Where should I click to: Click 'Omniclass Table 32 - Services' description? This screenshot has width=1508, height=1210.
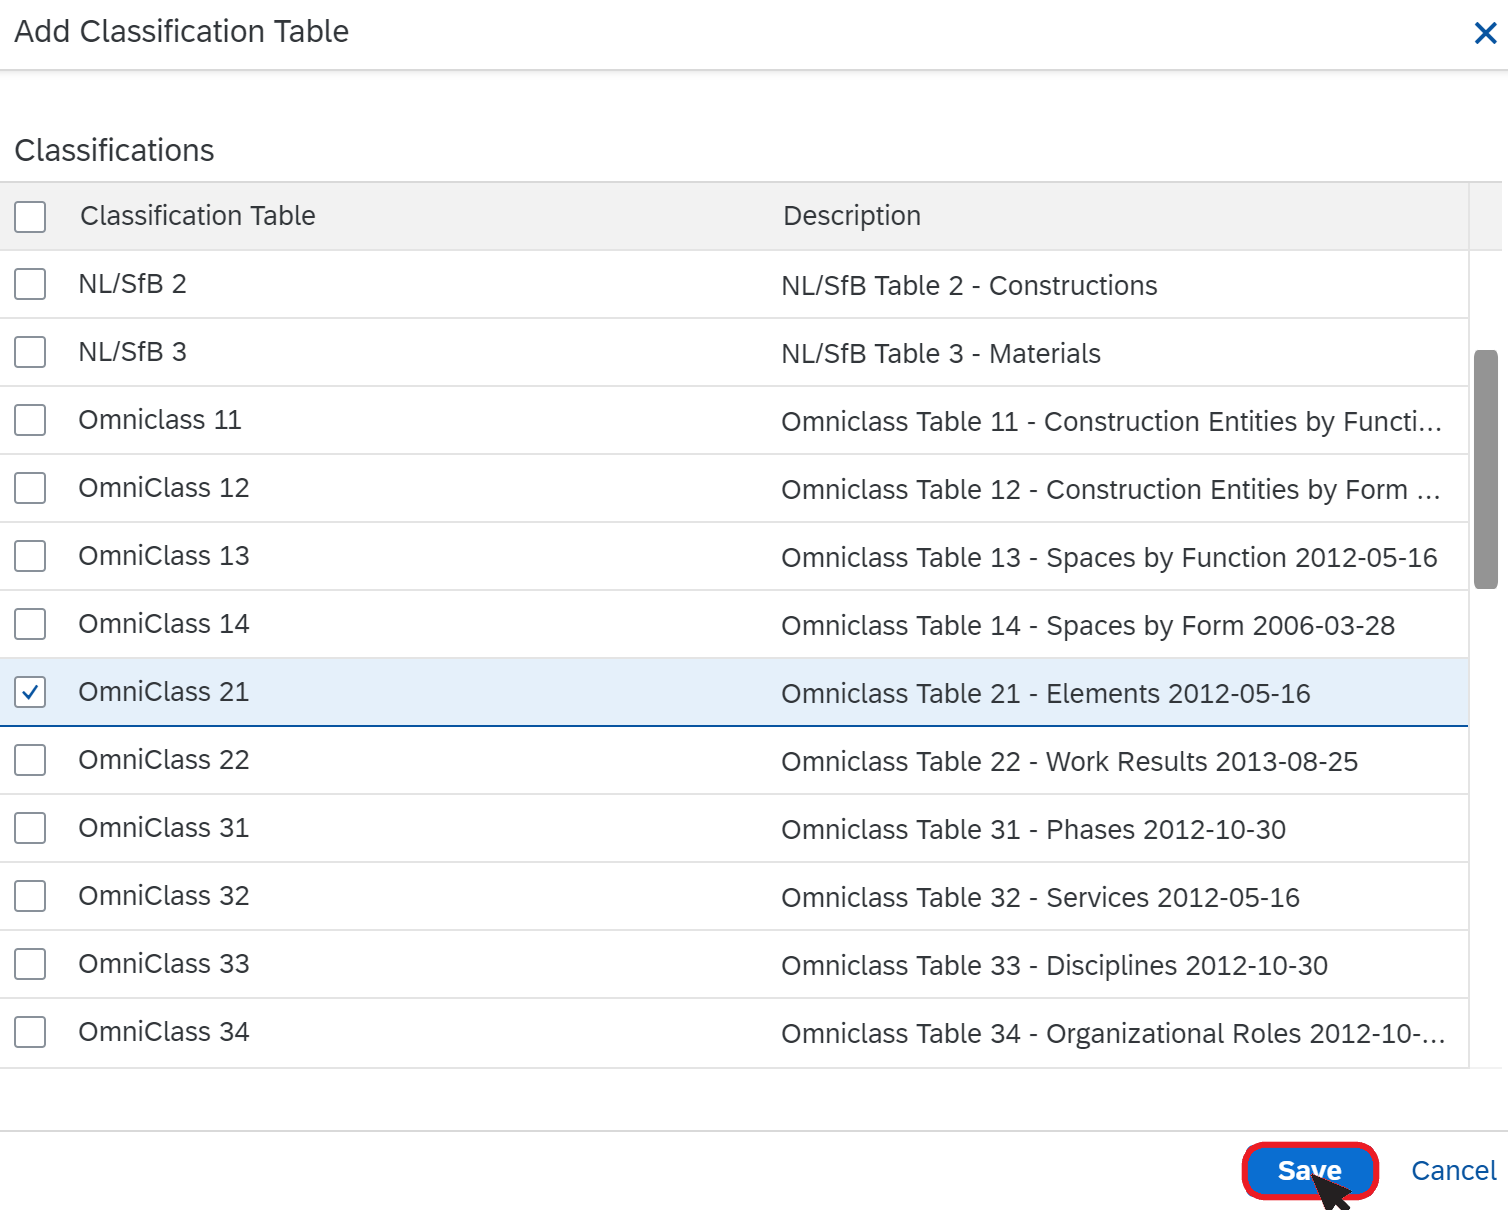[x=1041, y=898]
